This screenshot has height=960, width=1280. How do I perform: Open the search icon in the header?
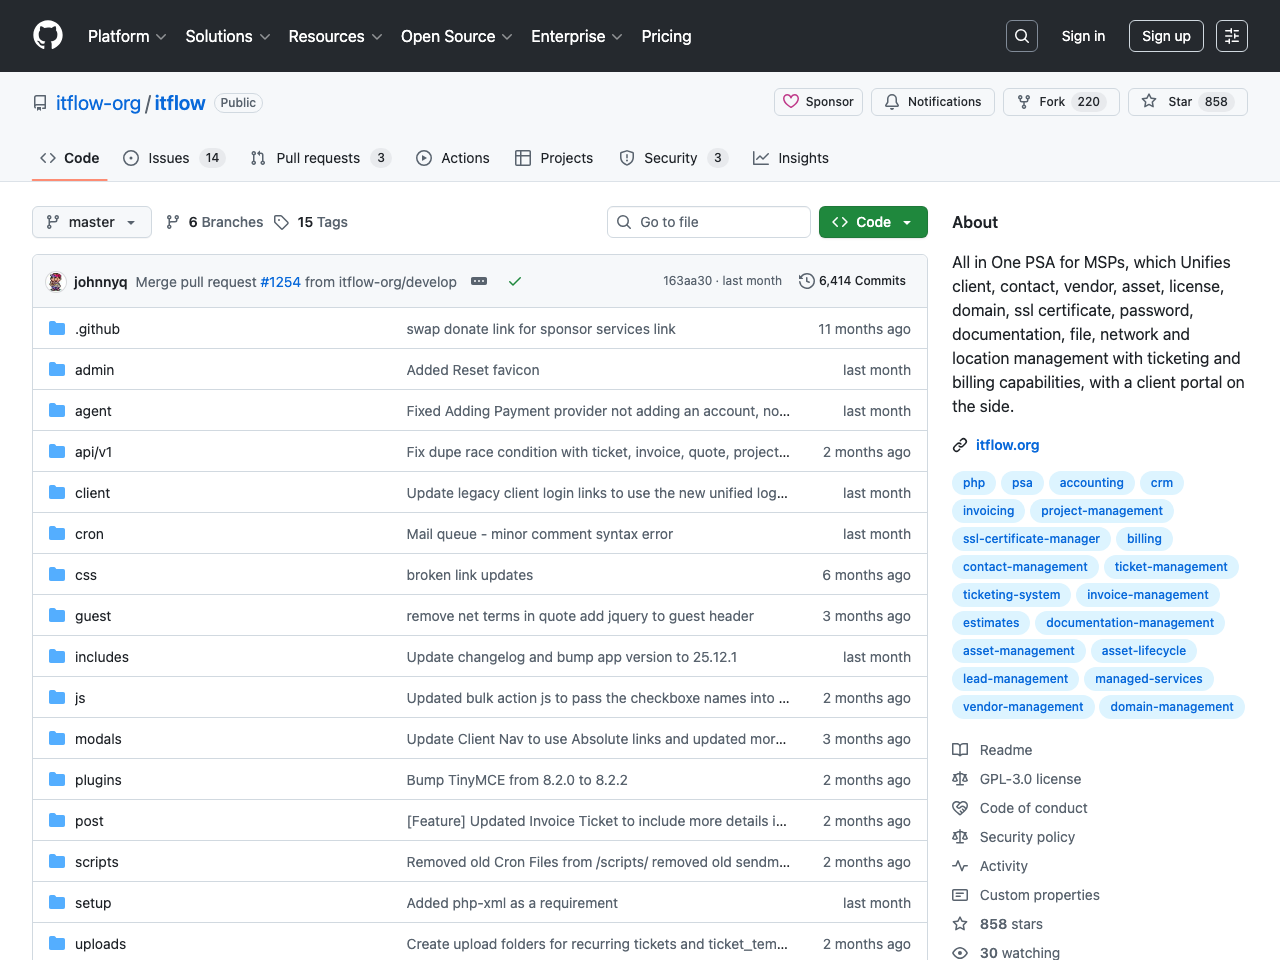point(1021,36)
